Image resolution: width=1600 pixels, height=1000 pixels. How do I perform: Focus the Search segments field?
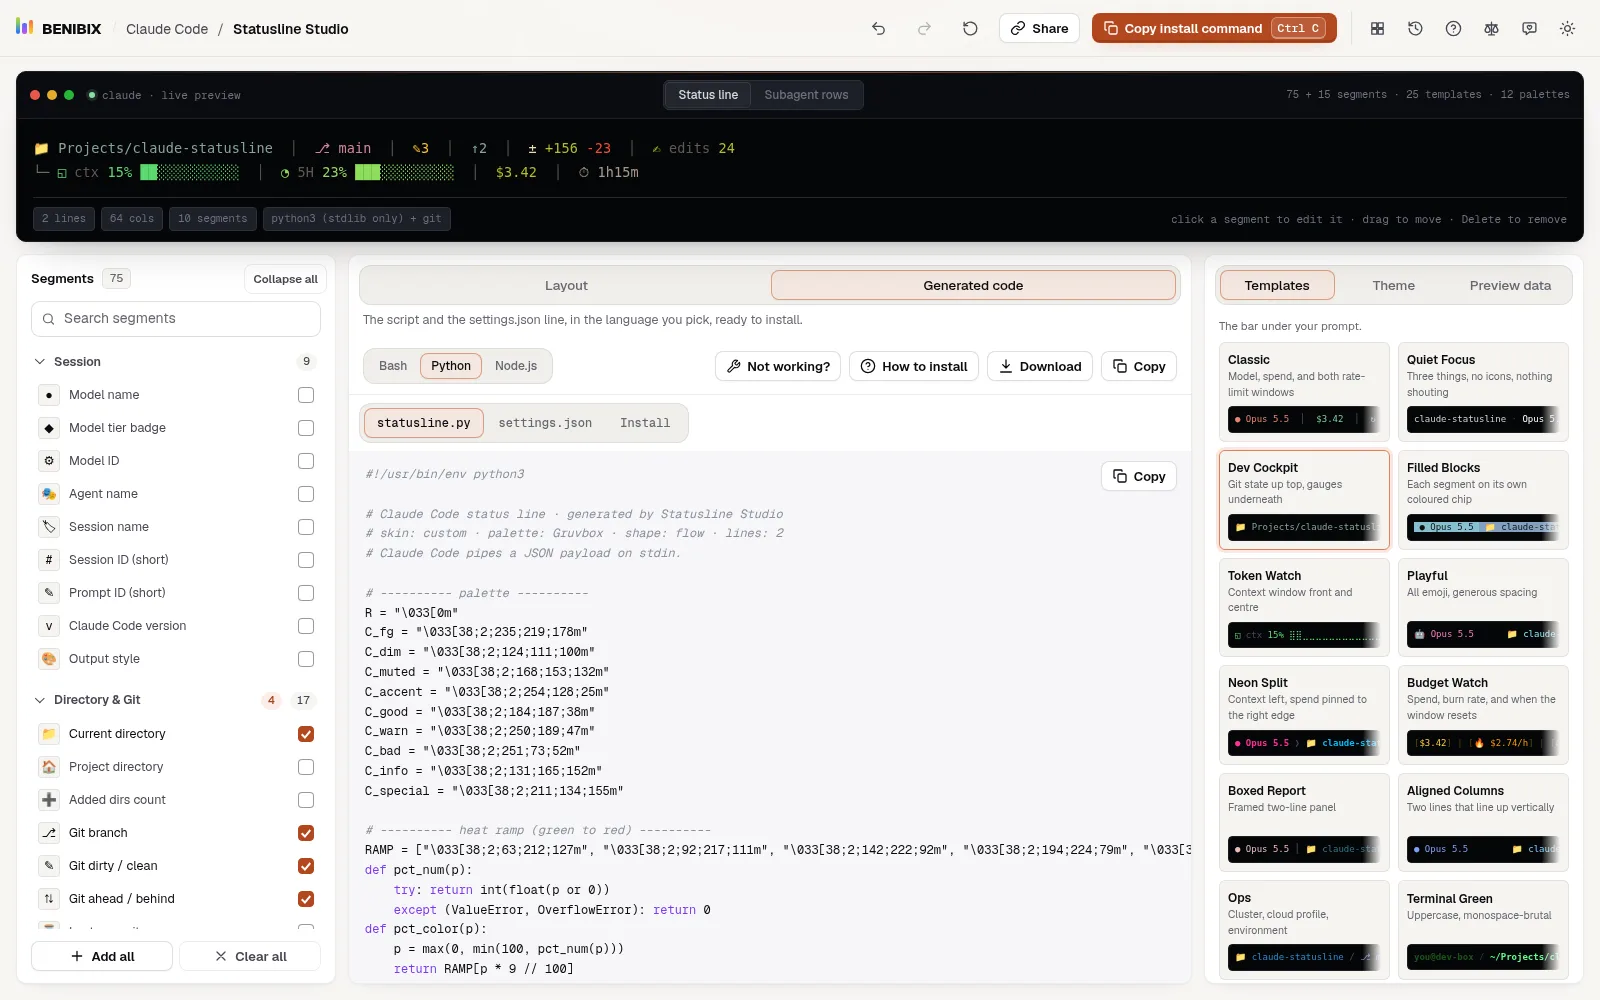pyautogui.click(x=176, y=319)
